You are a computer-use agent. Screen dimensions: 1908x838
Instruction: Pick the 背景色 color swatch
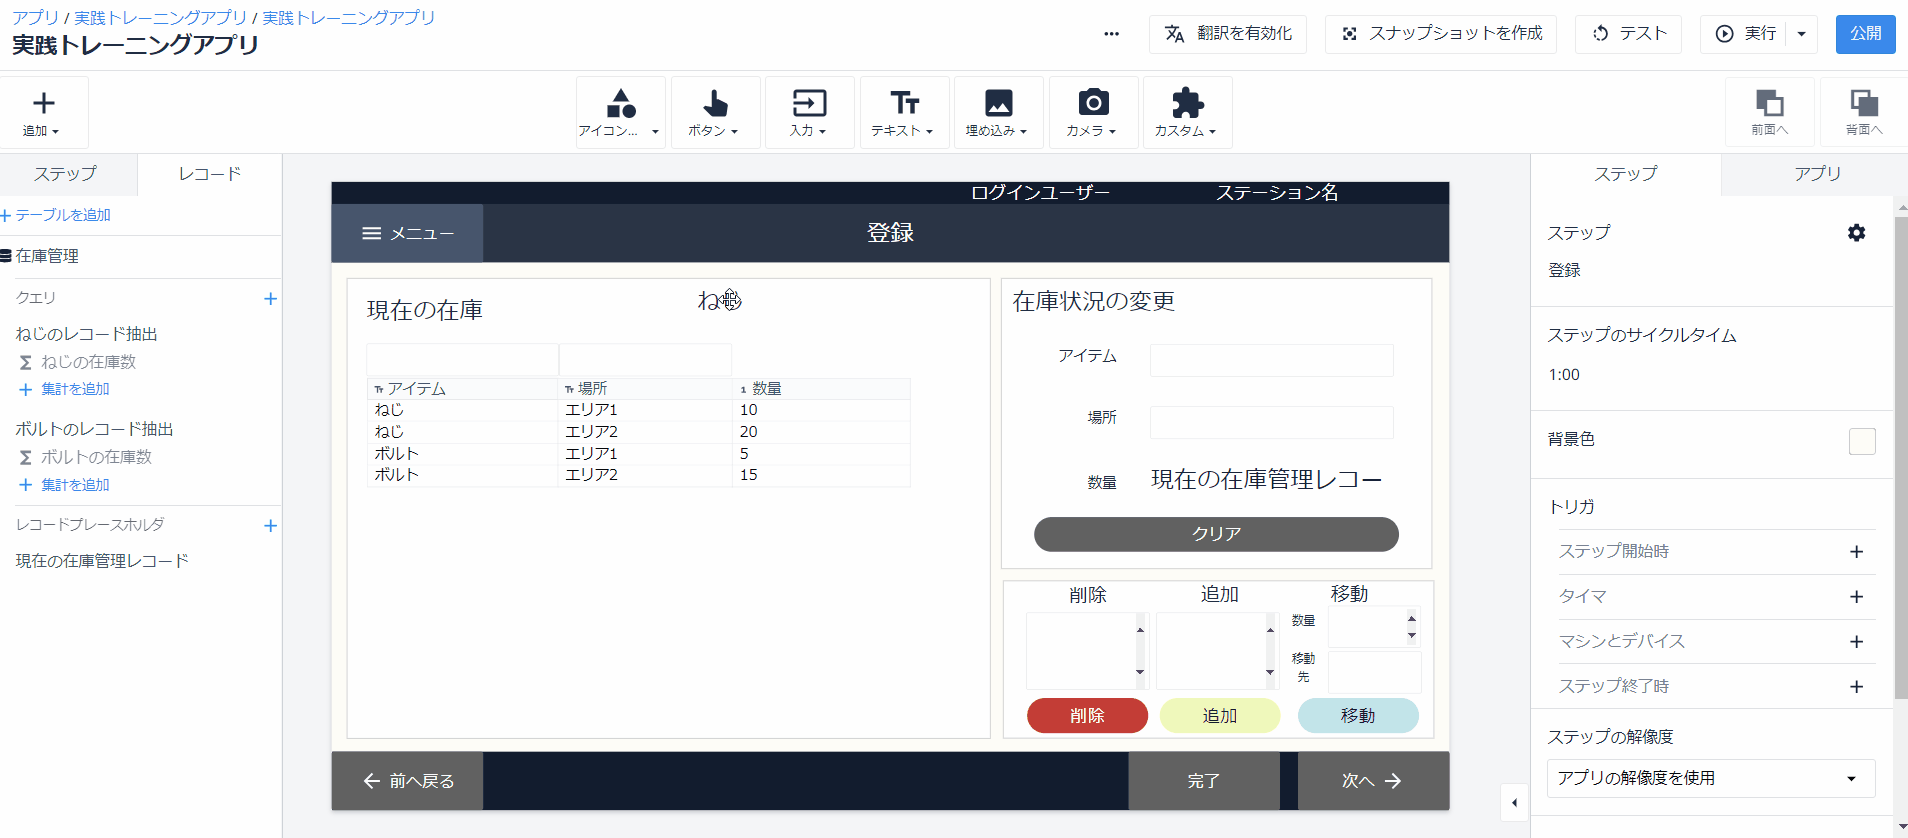point(1862,441)
